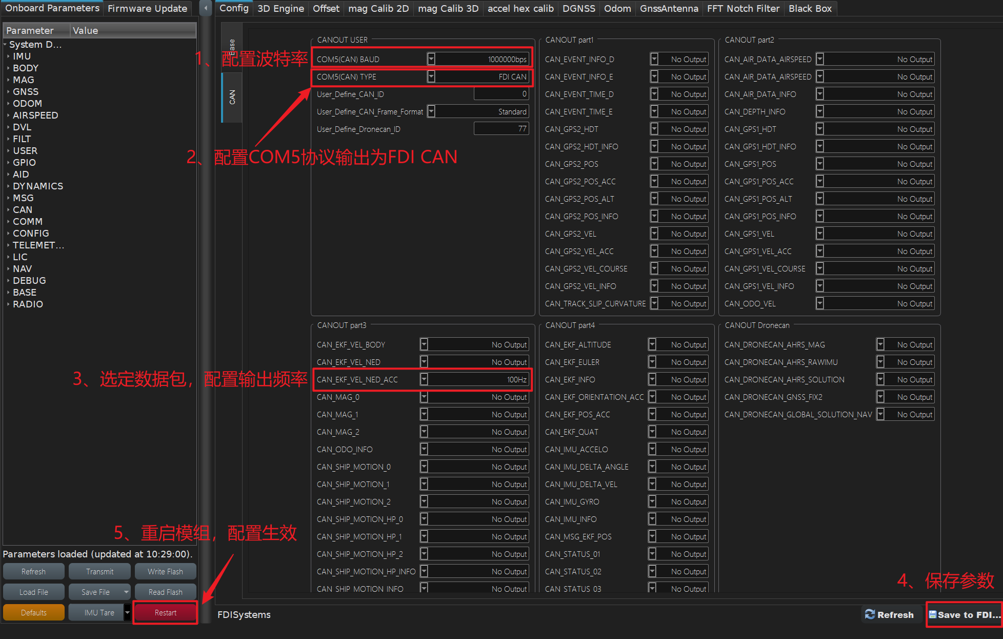Click the Transmit button
This screenshot has width=1003, height=639.
pyautogui.click(x=99, y=572)
